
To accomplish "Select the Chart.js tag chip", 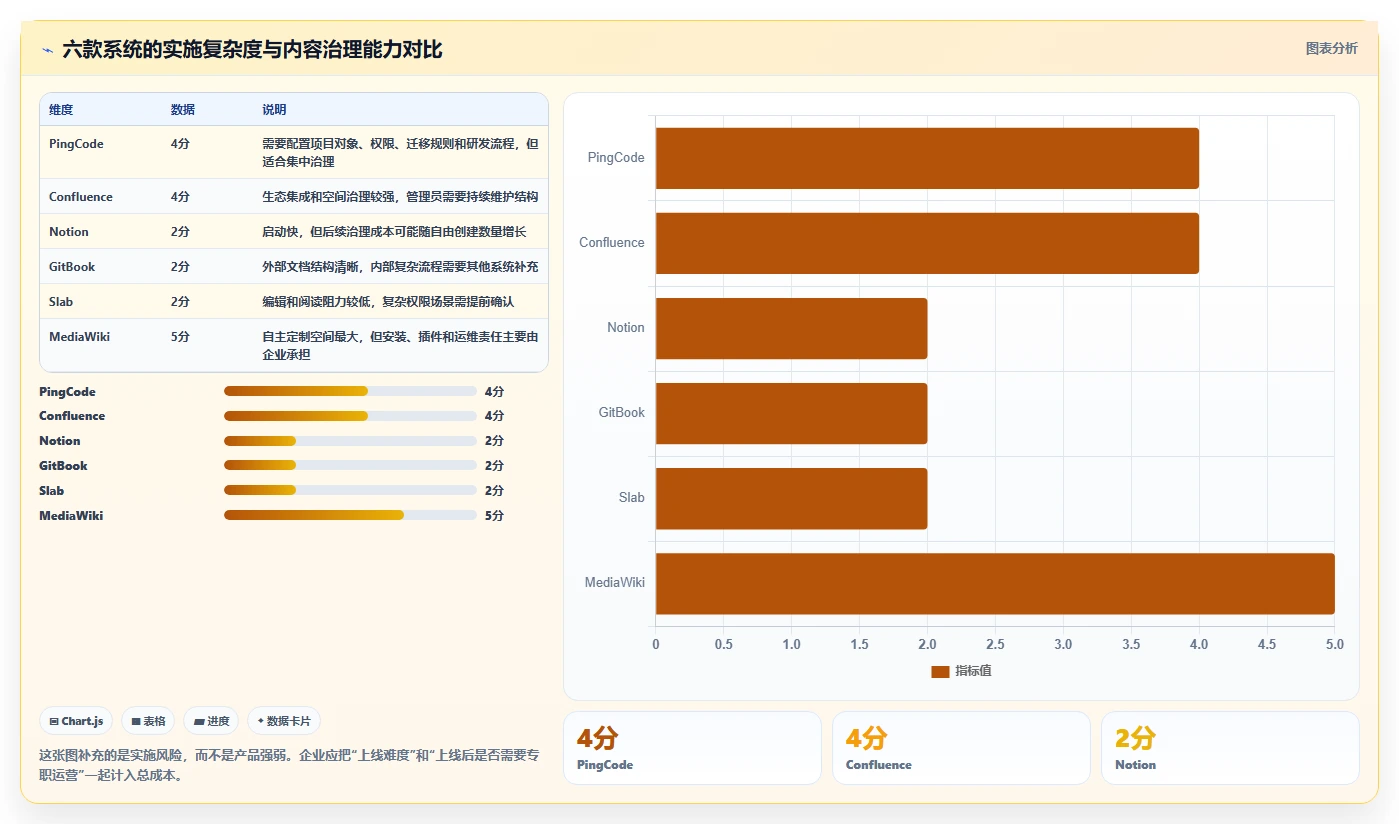I will pyautogui.click(x=76, y=721).
